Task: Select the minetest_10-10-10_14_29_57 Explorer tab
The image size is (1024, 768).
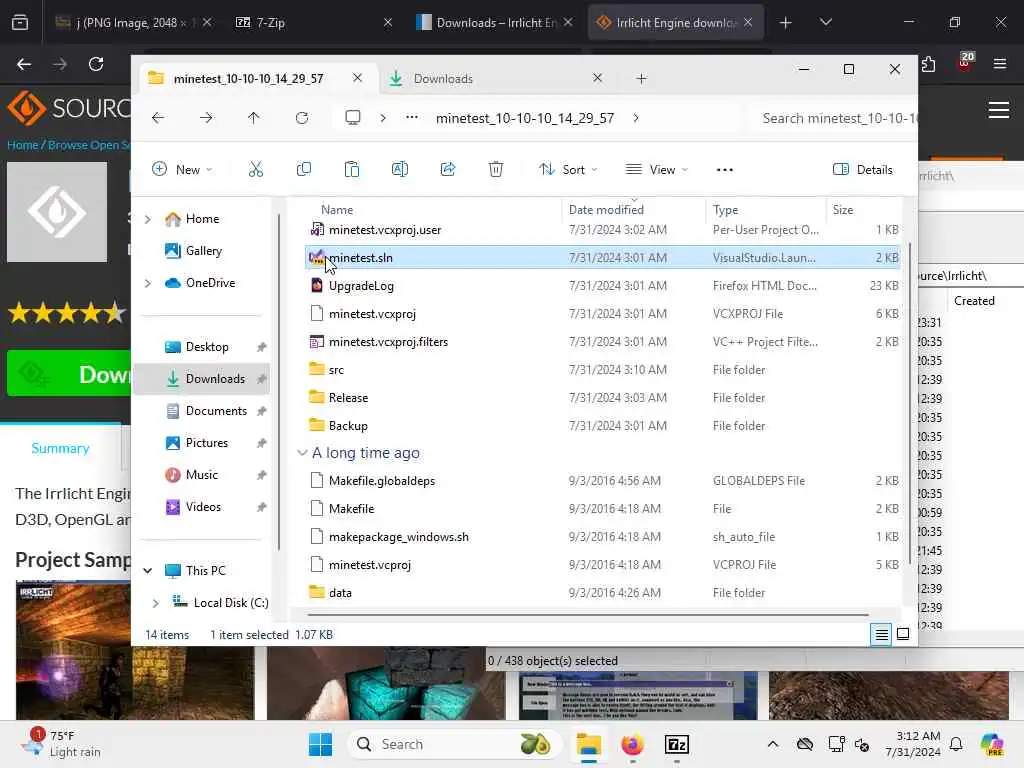Action: pyautogui.click(x=248, y=79)
